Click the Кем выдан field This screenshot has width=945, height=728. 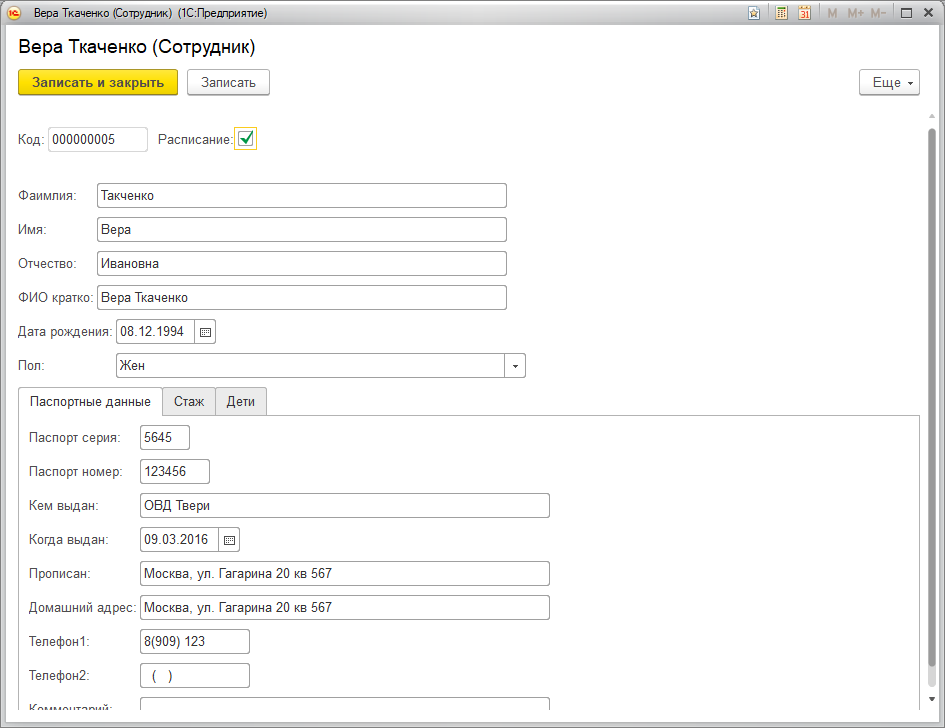tap(345, 506)
